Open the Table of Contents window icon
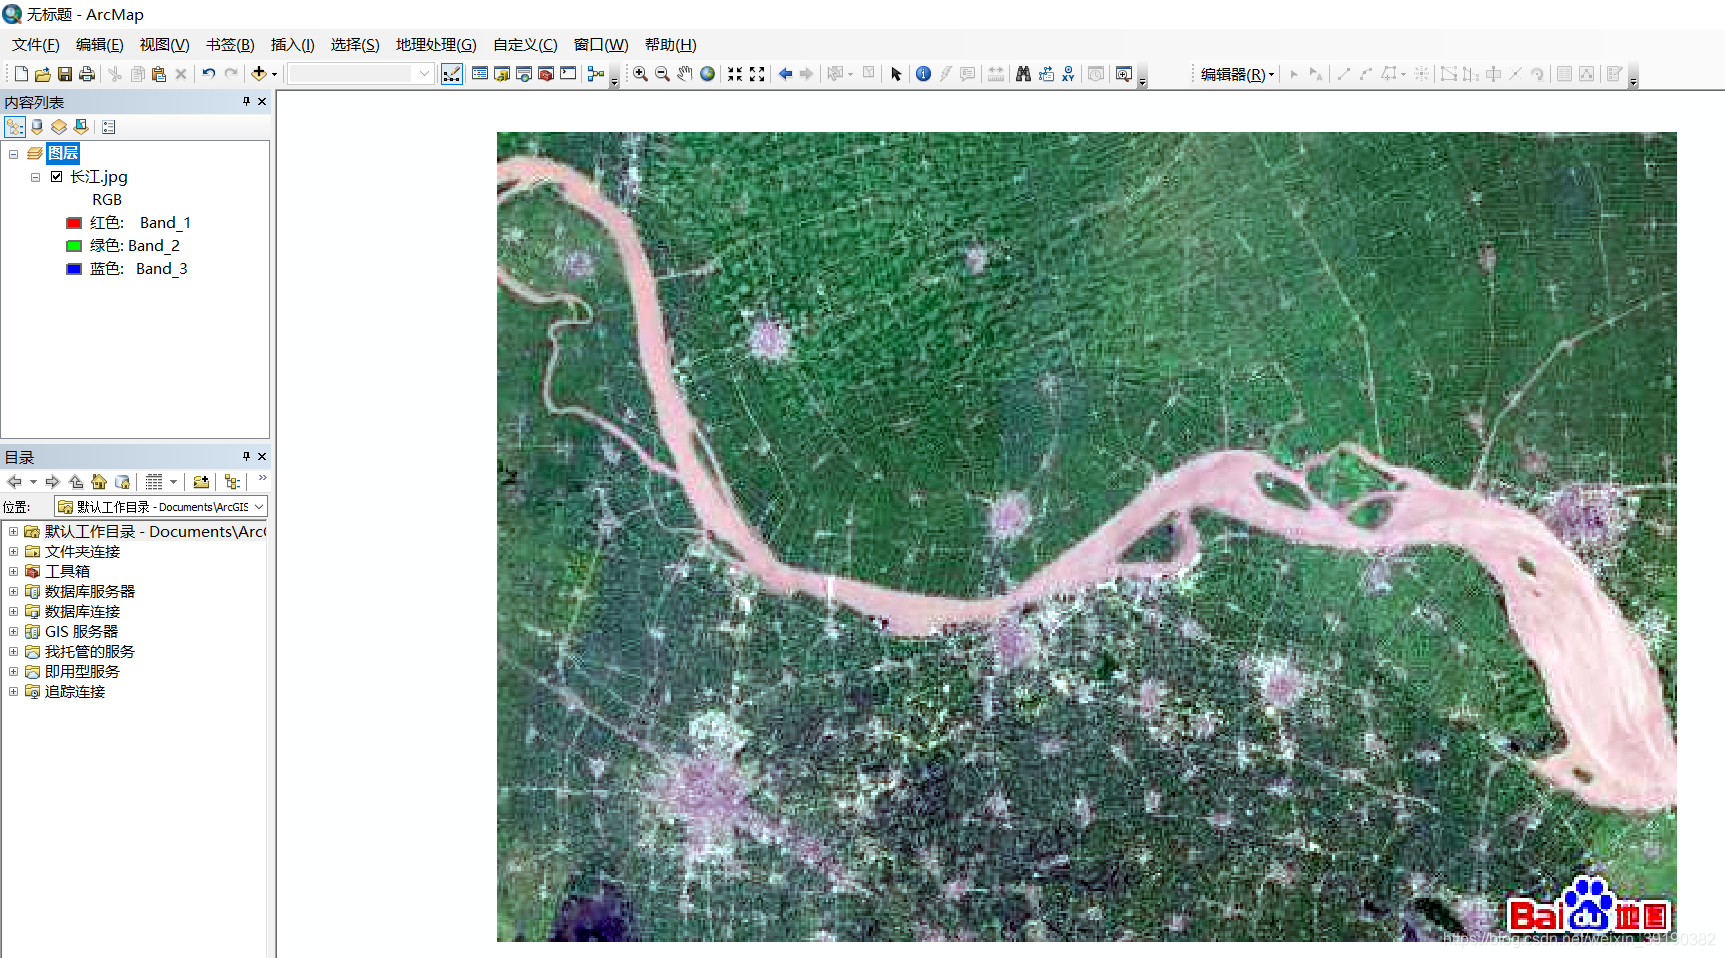The height and width of the screenshot is (958, 1725). 480,74
